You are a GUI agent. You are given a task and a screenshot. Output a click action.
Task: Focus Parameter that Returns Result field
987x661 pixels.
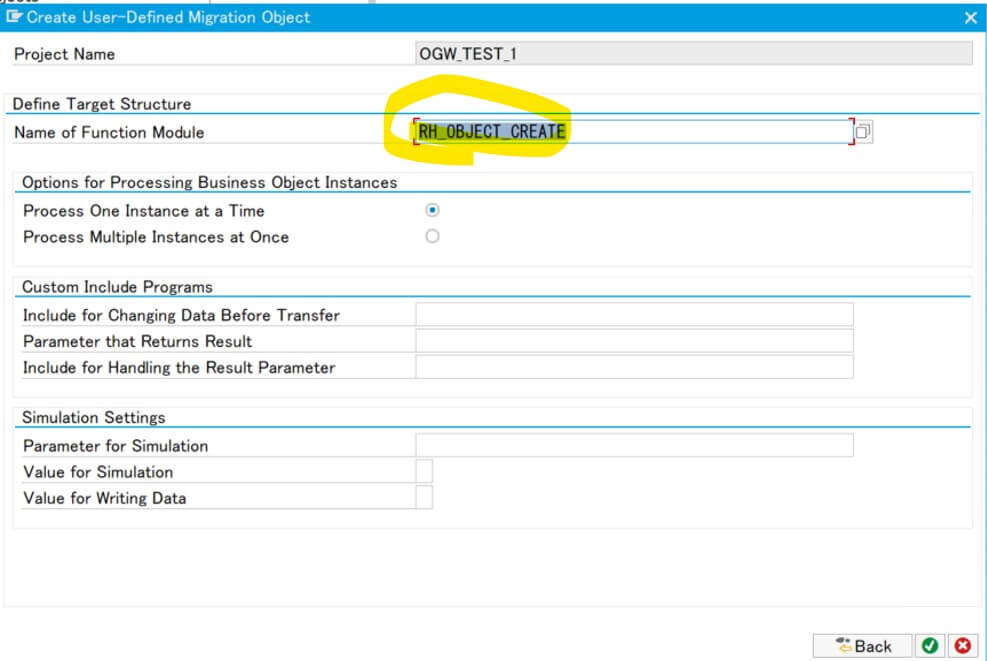click(634, 341)
